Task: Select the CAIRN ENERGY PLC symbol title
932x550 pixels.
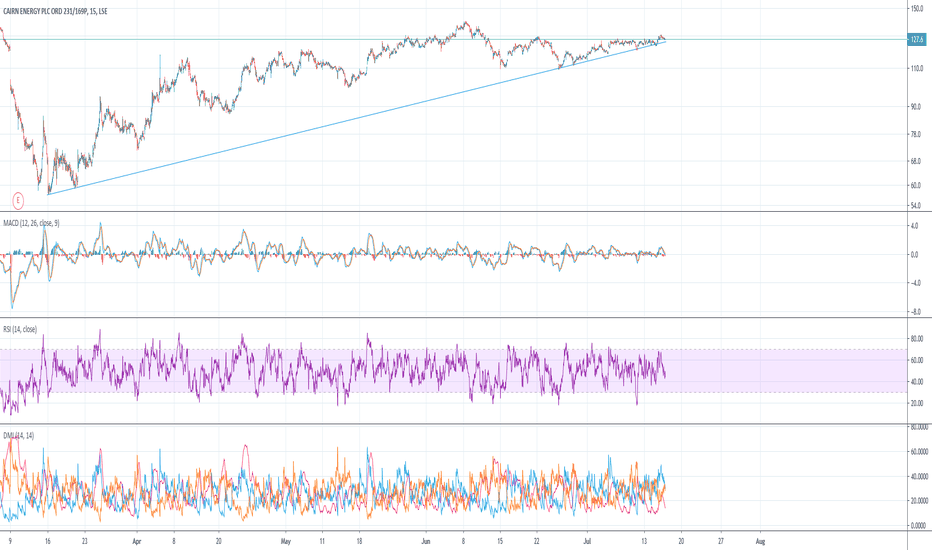Action: tap(55, 11)
